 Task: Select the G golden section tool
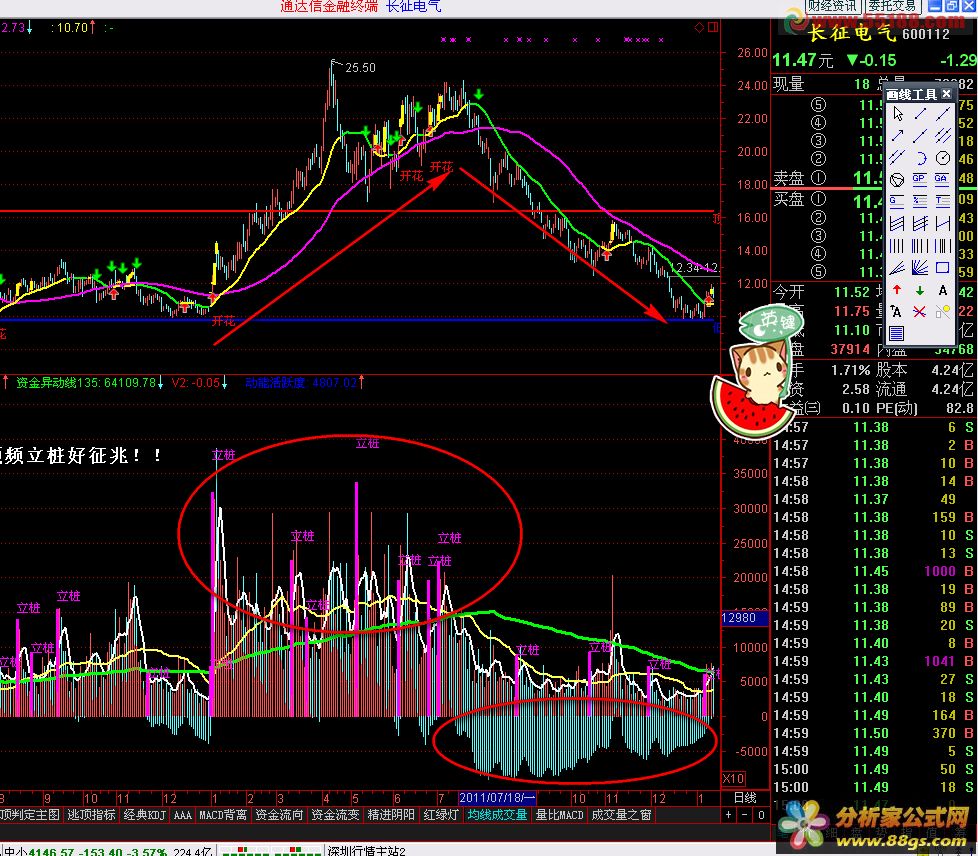(x=897, y=200)
